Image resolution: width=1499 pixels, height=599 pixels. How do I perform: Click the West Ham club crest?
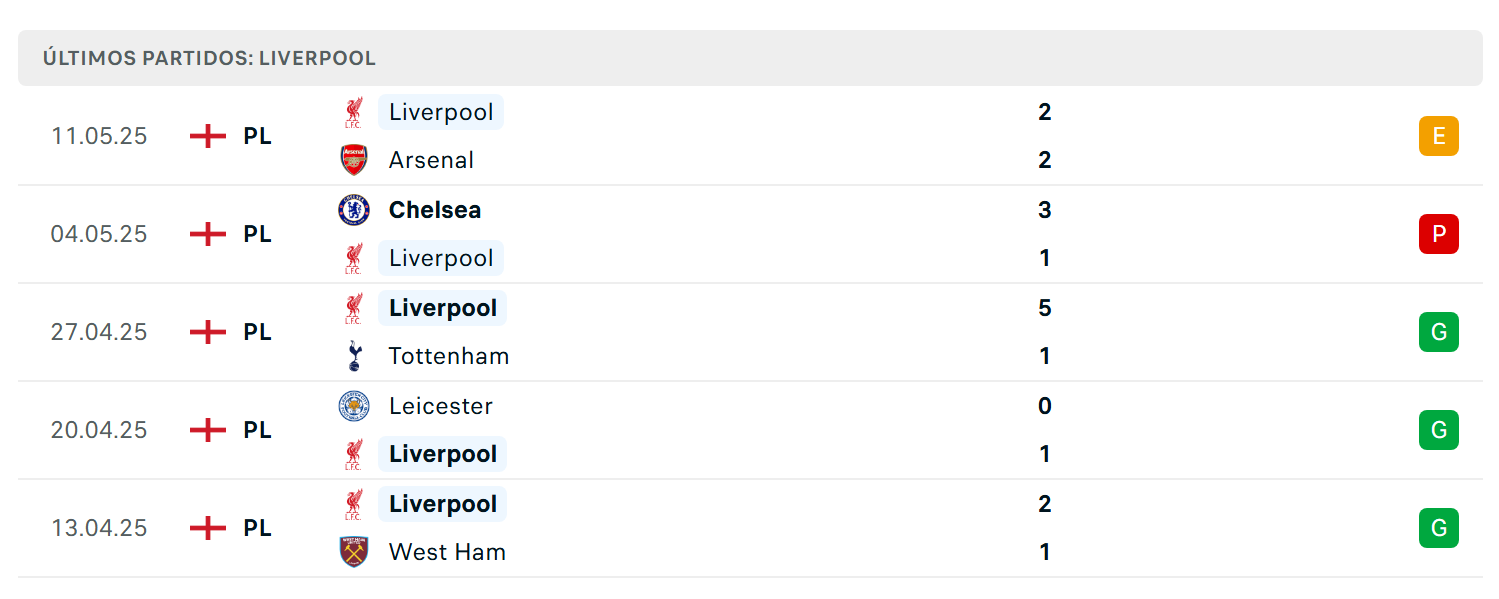pos(354,552)
